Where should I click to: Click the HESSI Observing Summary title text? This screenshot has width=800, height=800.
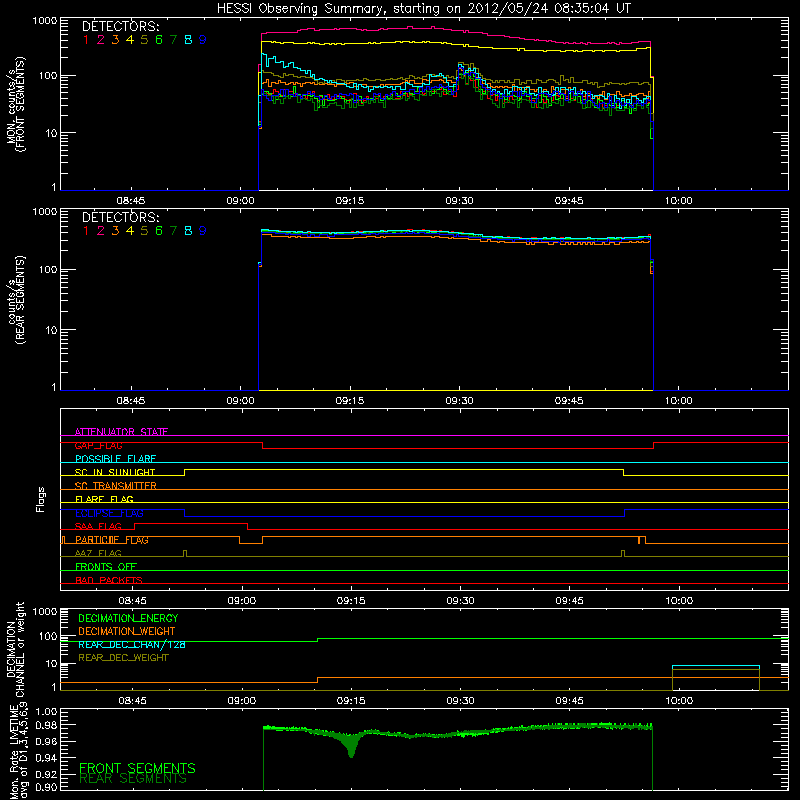(424, 9)
